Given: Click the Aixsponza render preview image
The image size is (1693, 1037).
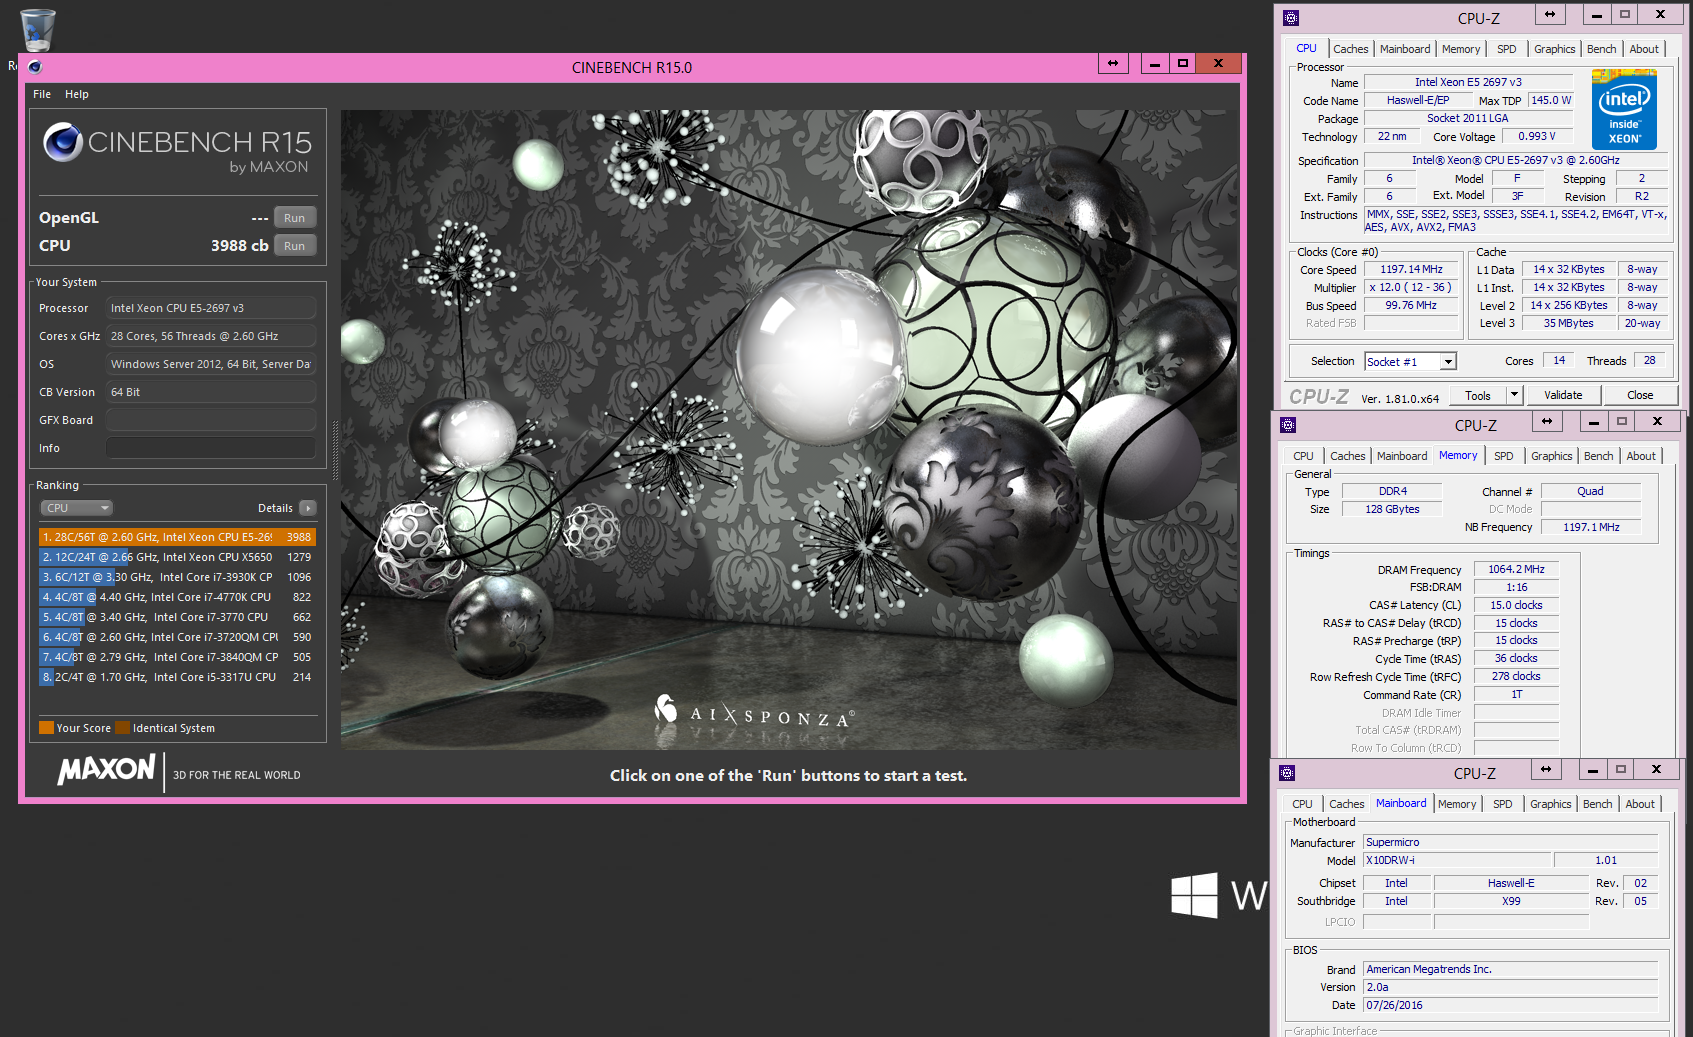Looking at the screenshot, I should pyautogui.click(x=789, y=430).
